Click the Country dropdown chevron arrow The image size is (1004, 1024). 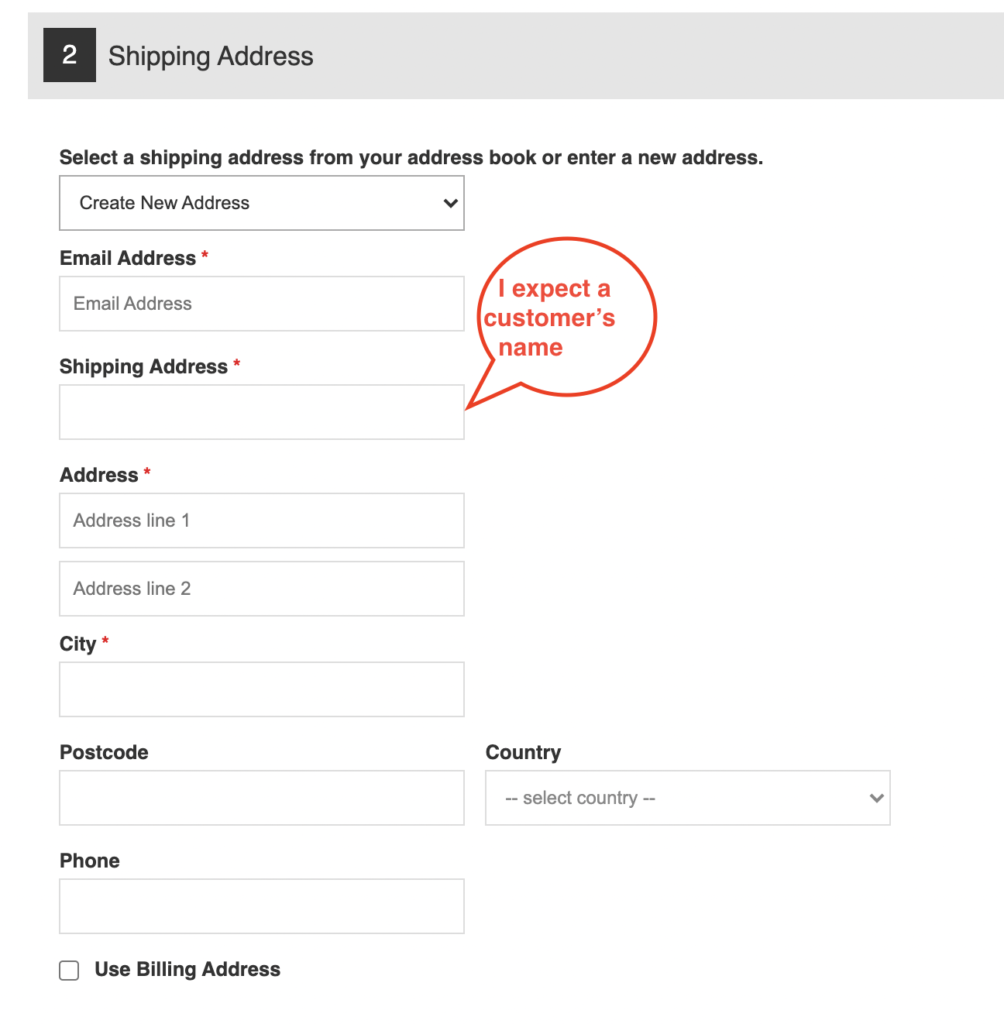click(877, 798)
